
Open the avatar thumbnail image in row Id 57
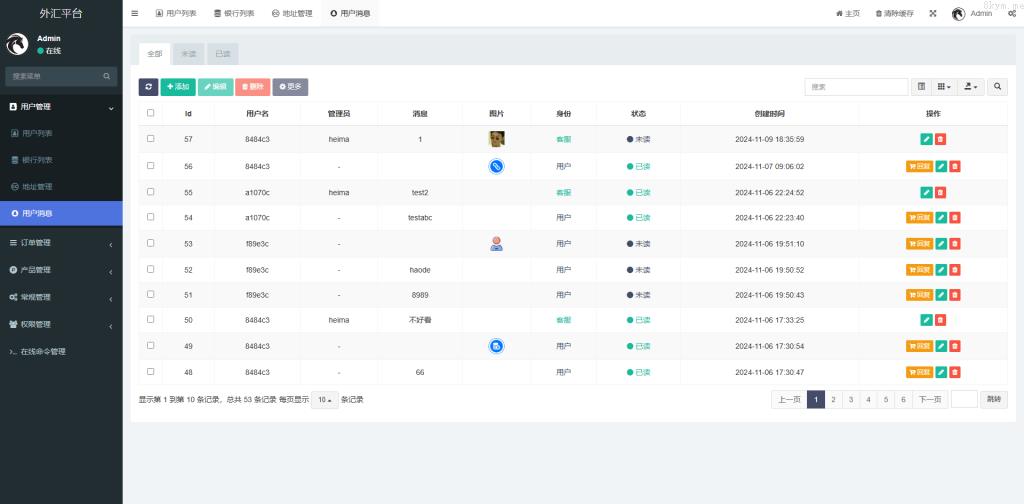pyautogui.click(x=496, y=139)
